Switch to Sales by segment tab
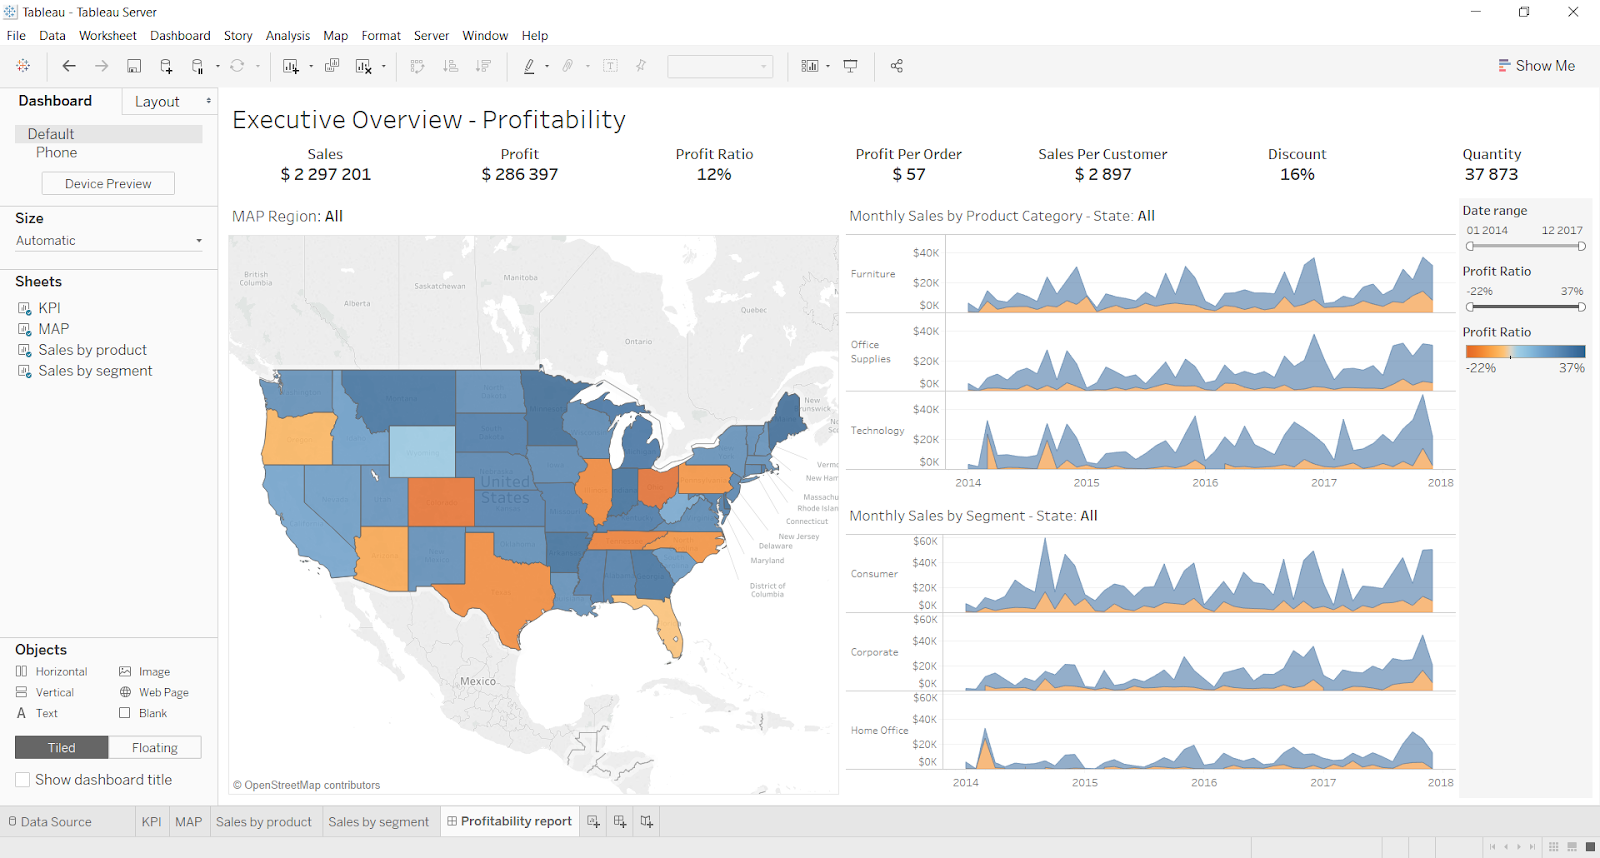The height and width of the screenshot is (858, 1600). pyautogui.click(x=378, y=822)
